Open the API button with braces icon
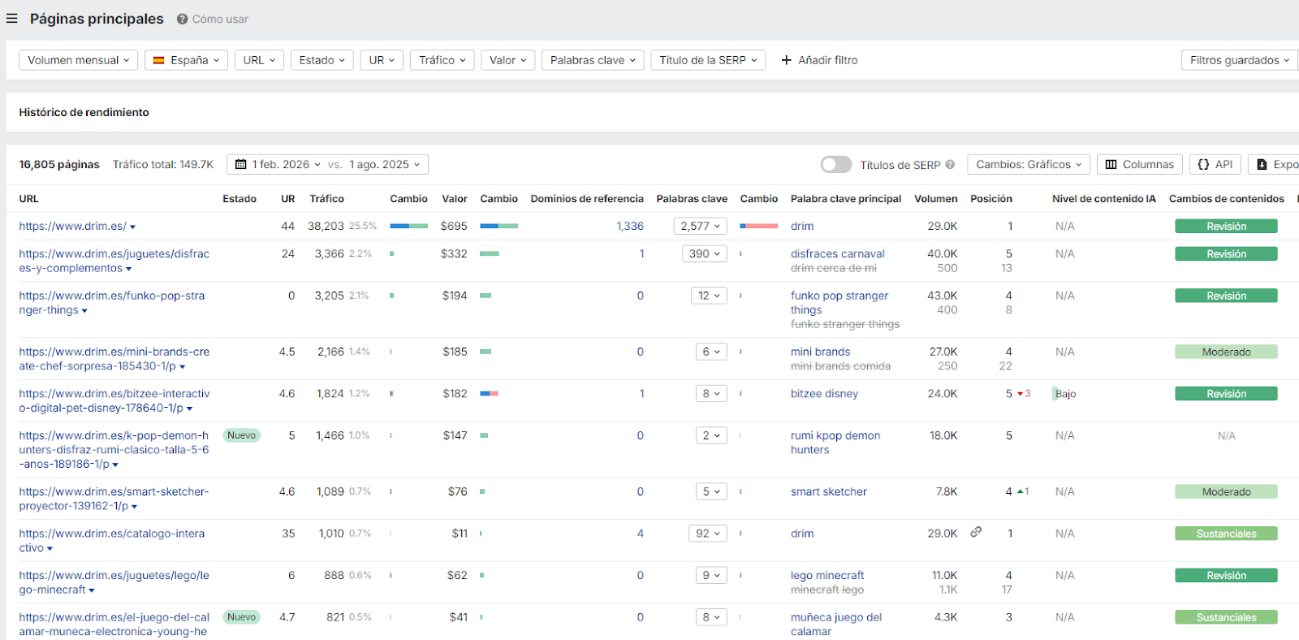 (1215, 164)
